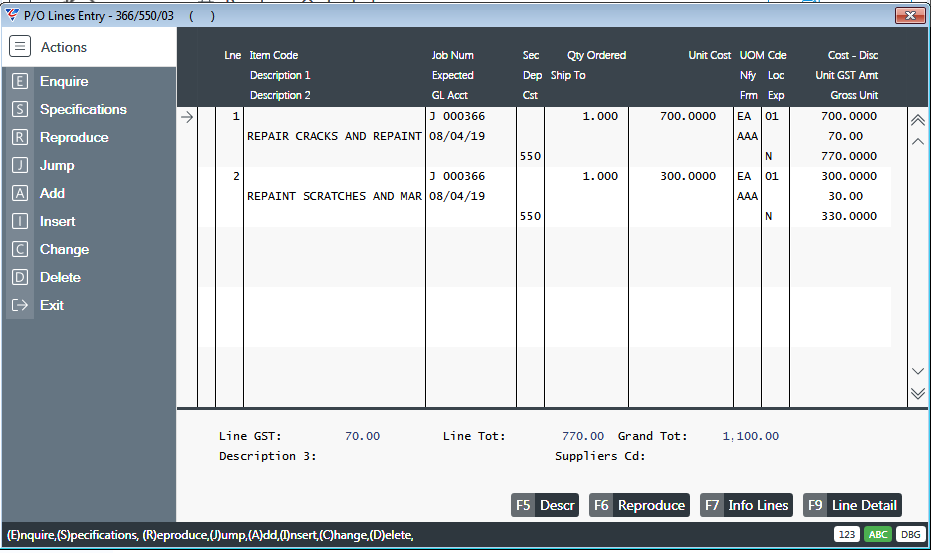This screenshot has width=932, height=553.
Task: Jump to bottom with double down chevron
Action: coord(918,393)
